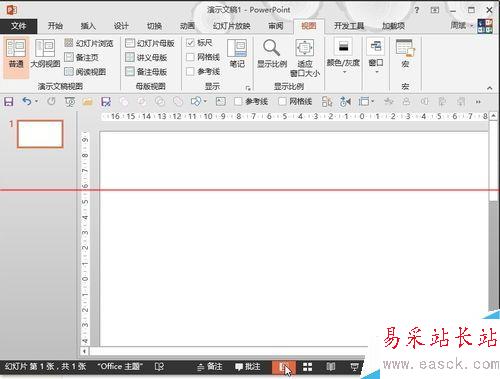500x379 pixels.
Task: Switch to the 设计 Design tab
Action: [x=121, y=26]
